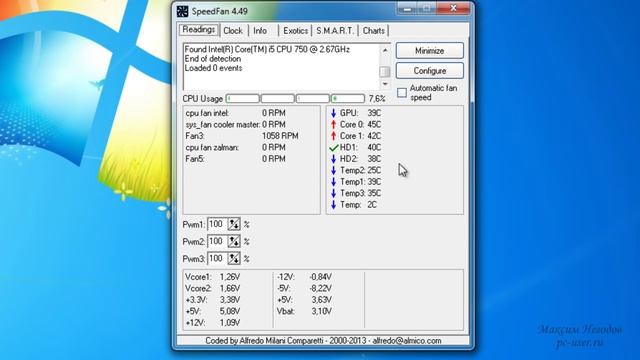Click the blue arrow beside Temp3 35C

(333, 193)
